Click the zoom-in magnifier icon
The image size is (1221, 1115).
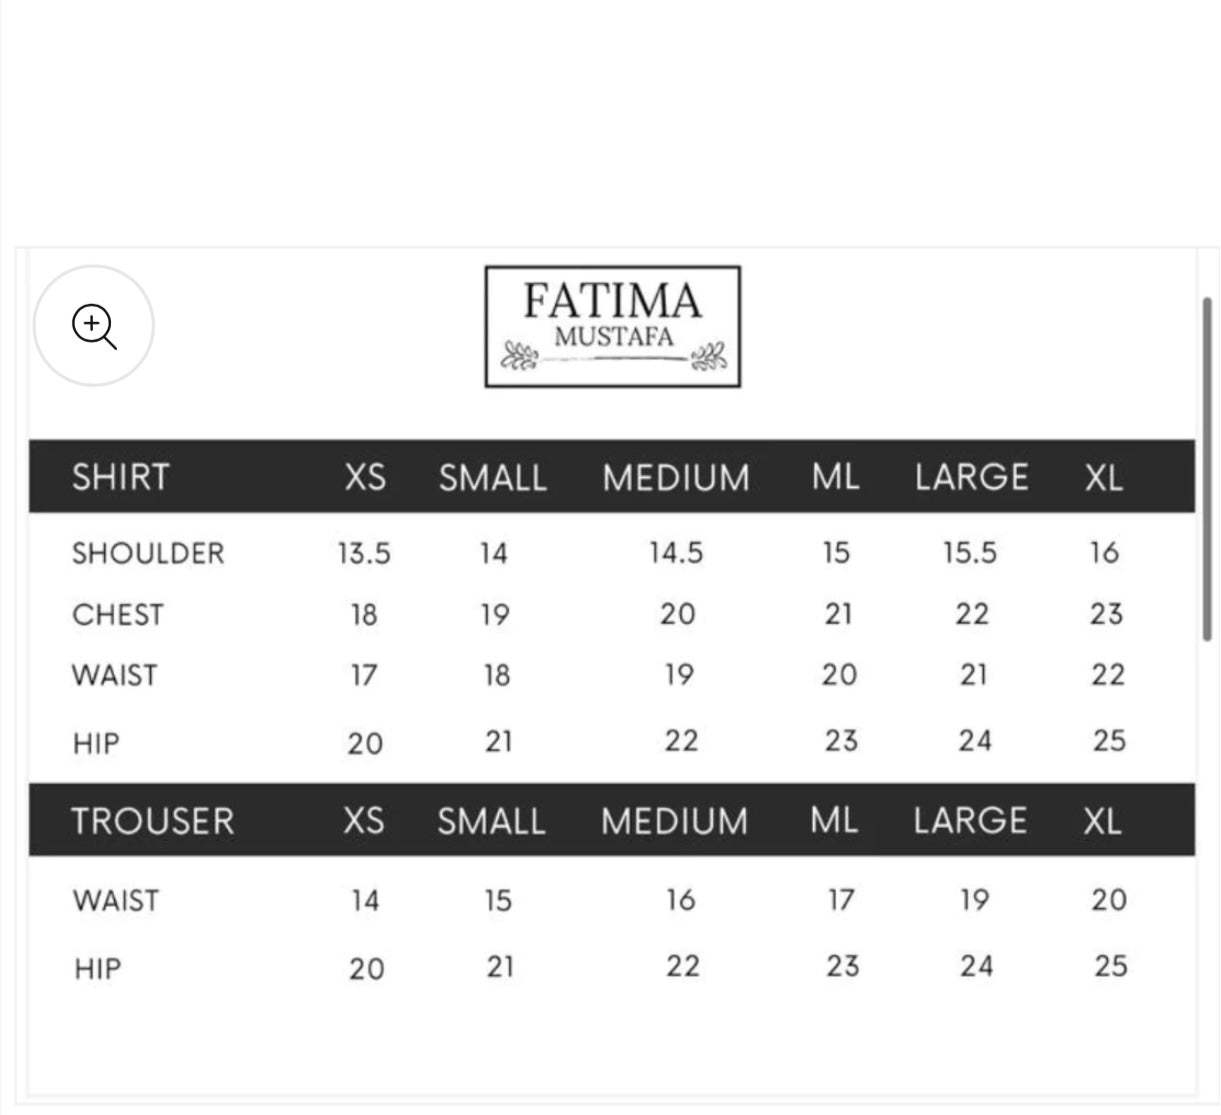point(94,326)
